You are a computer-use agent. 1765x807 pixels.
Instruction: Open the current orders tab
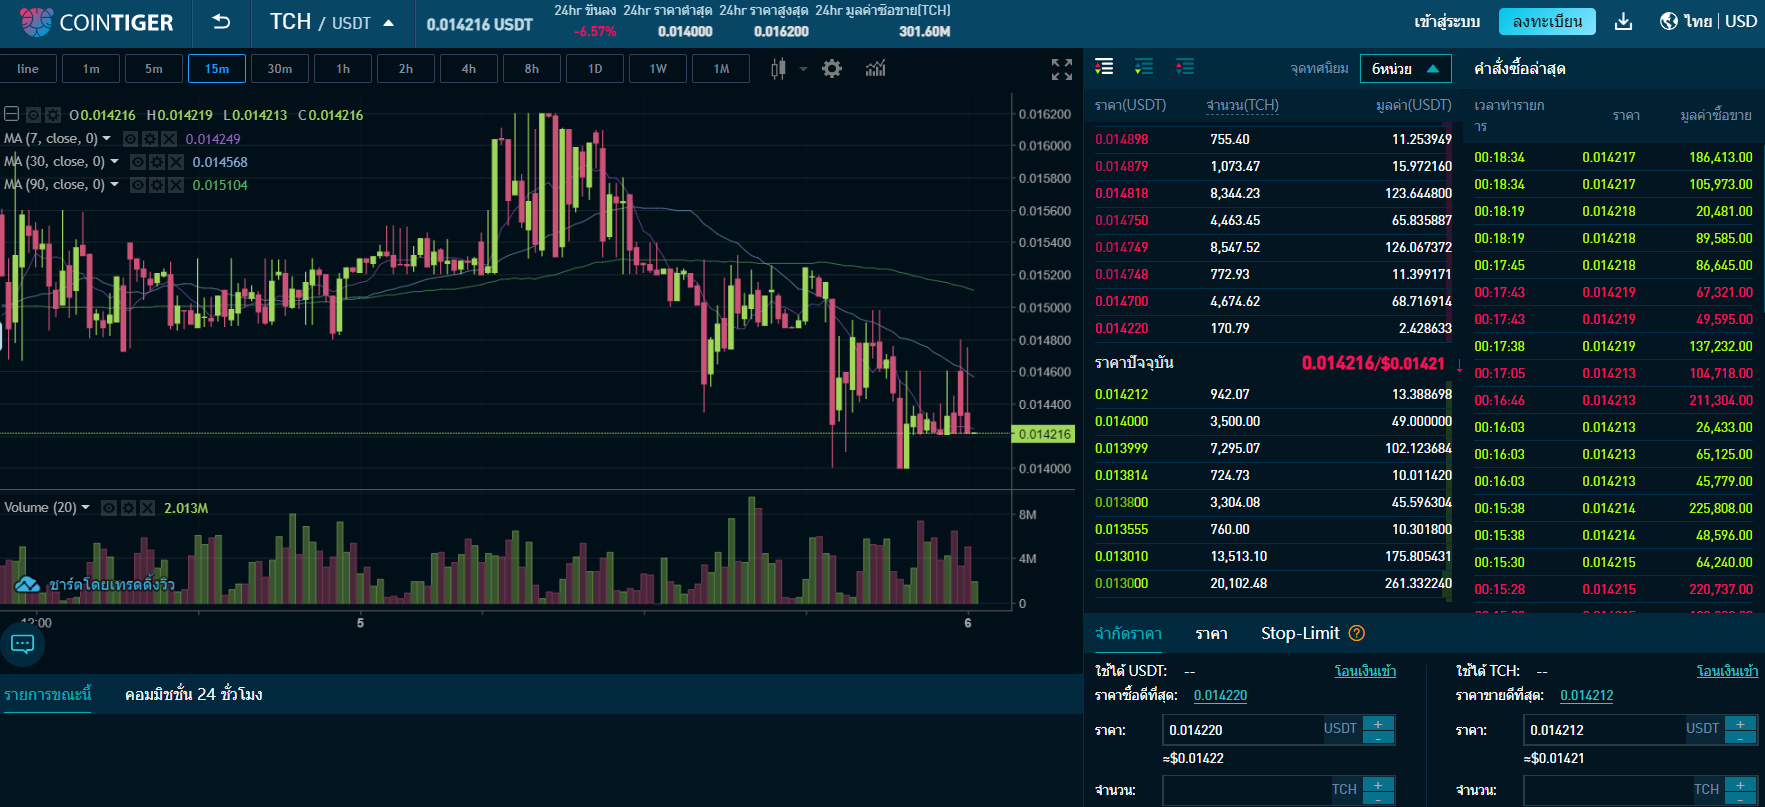47,694
